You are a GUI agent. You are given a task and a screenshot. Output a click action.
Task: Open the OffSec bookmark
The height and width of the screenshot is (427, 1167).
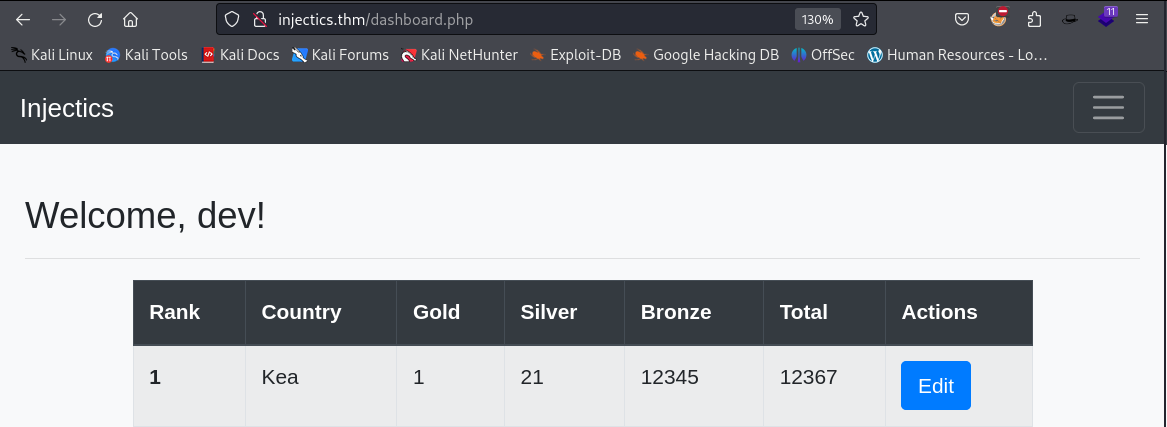(x=822, y=54)
